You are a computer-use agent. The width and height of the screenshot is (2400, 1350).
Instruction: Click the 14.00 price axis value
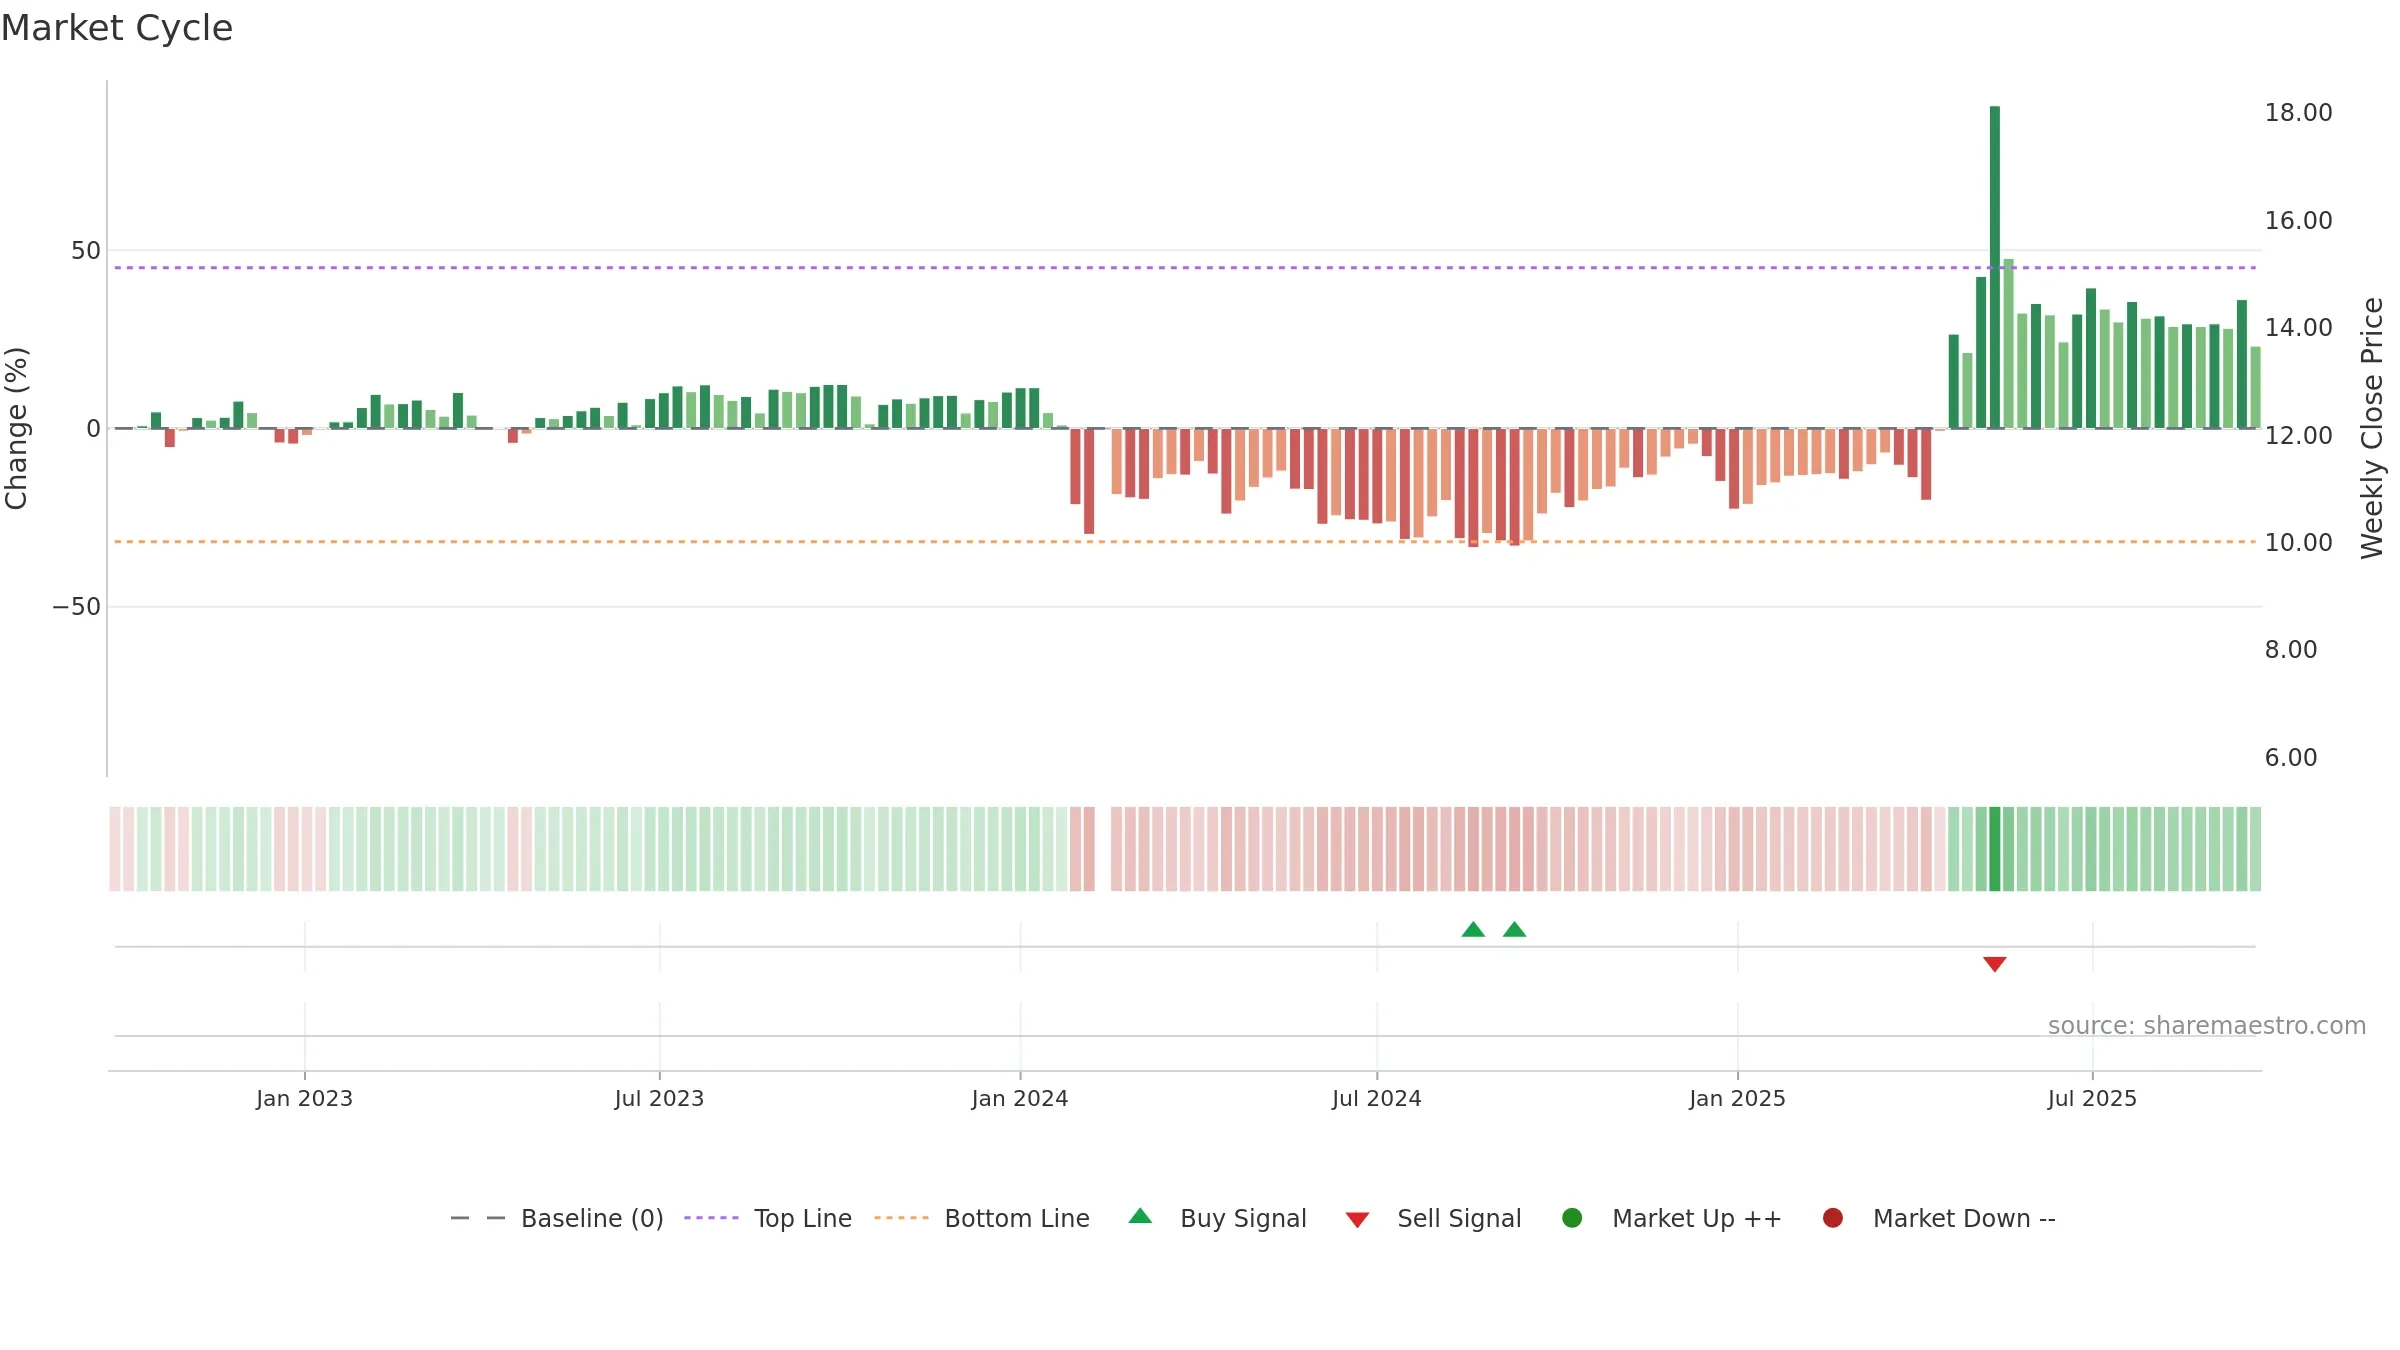tap(2298, 327)
